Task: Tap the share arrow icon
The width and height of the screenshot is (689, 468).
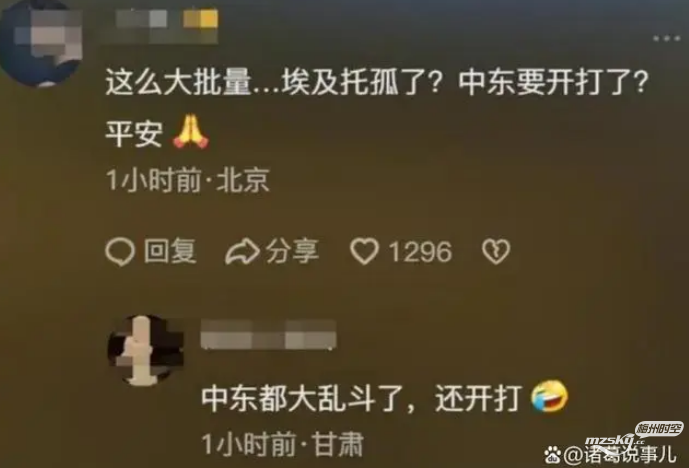Action: click(242, 252)
